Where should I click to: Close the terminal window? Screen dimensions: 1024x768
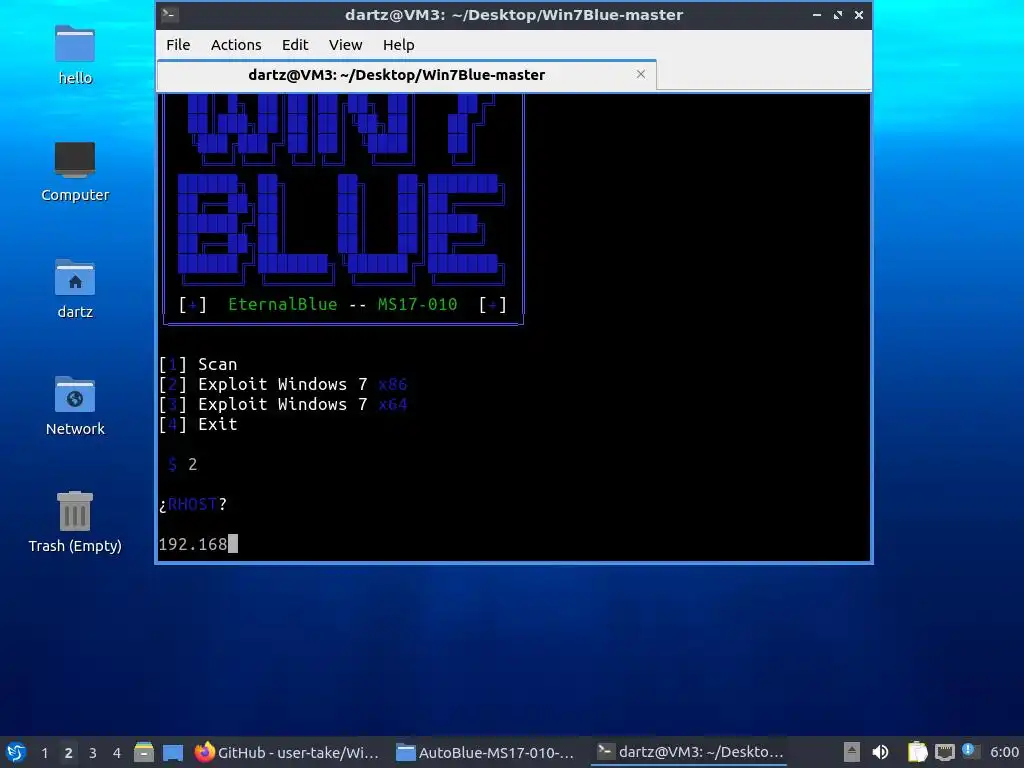[859, 14]
